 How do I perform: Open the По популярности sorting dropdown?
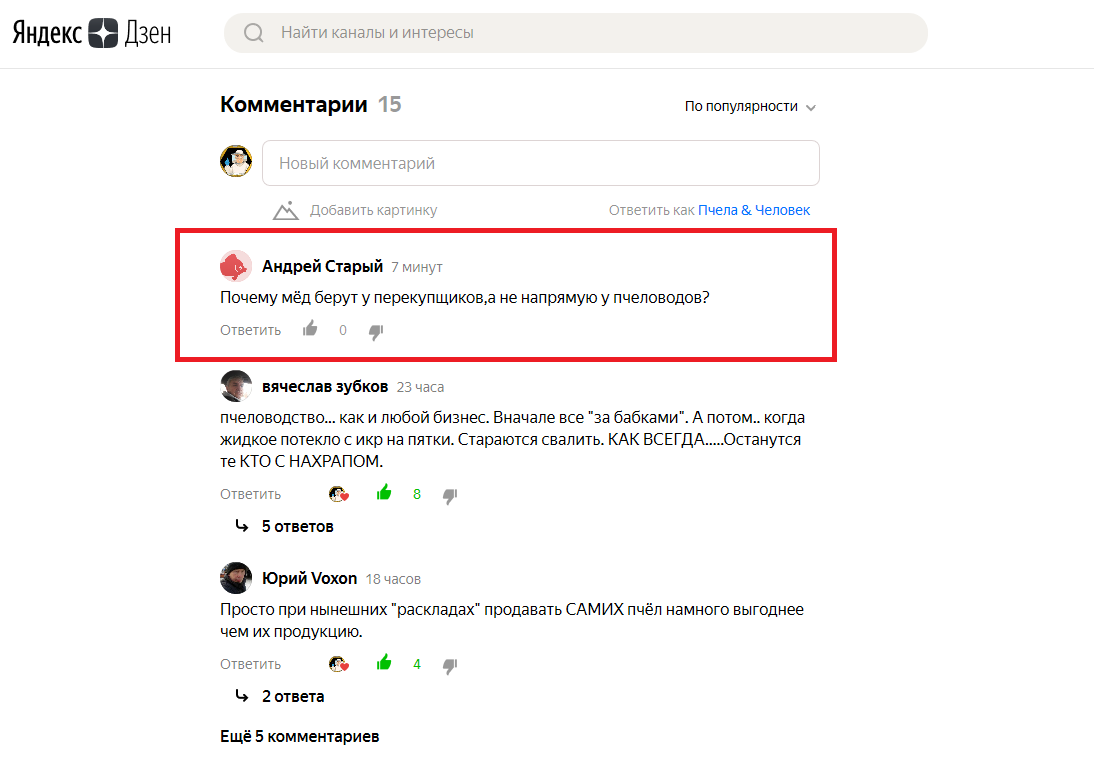click(750, 106)
